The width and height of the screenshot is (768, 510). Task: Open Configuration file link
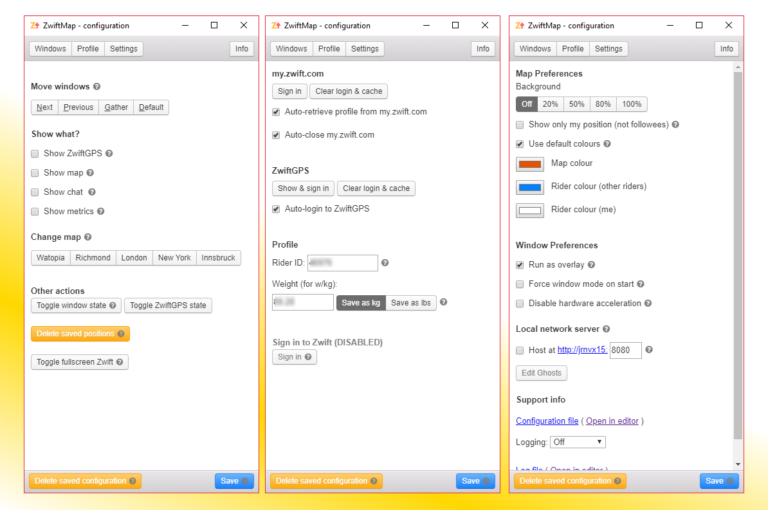point(547,421)
